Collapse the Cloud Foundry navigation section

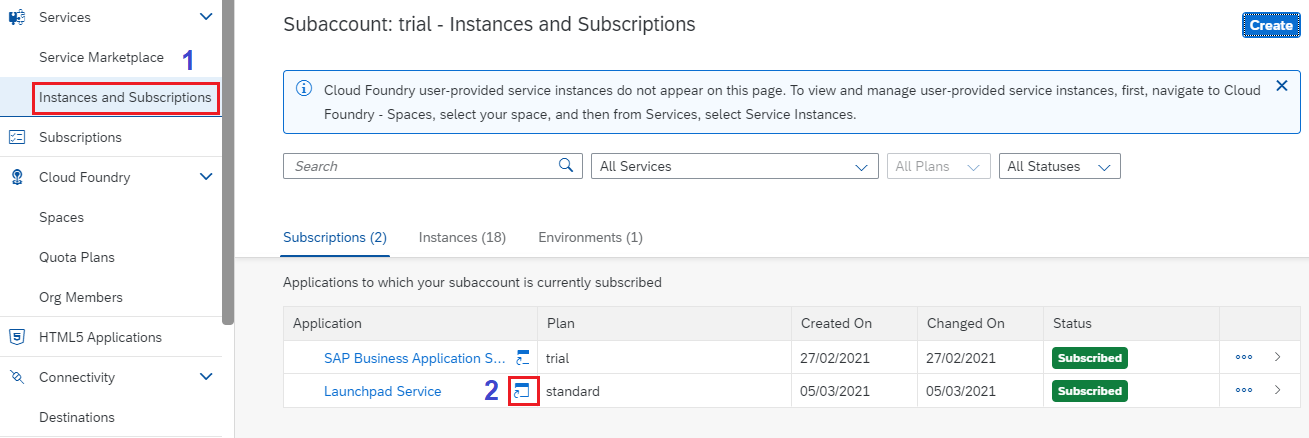[206, 177]
